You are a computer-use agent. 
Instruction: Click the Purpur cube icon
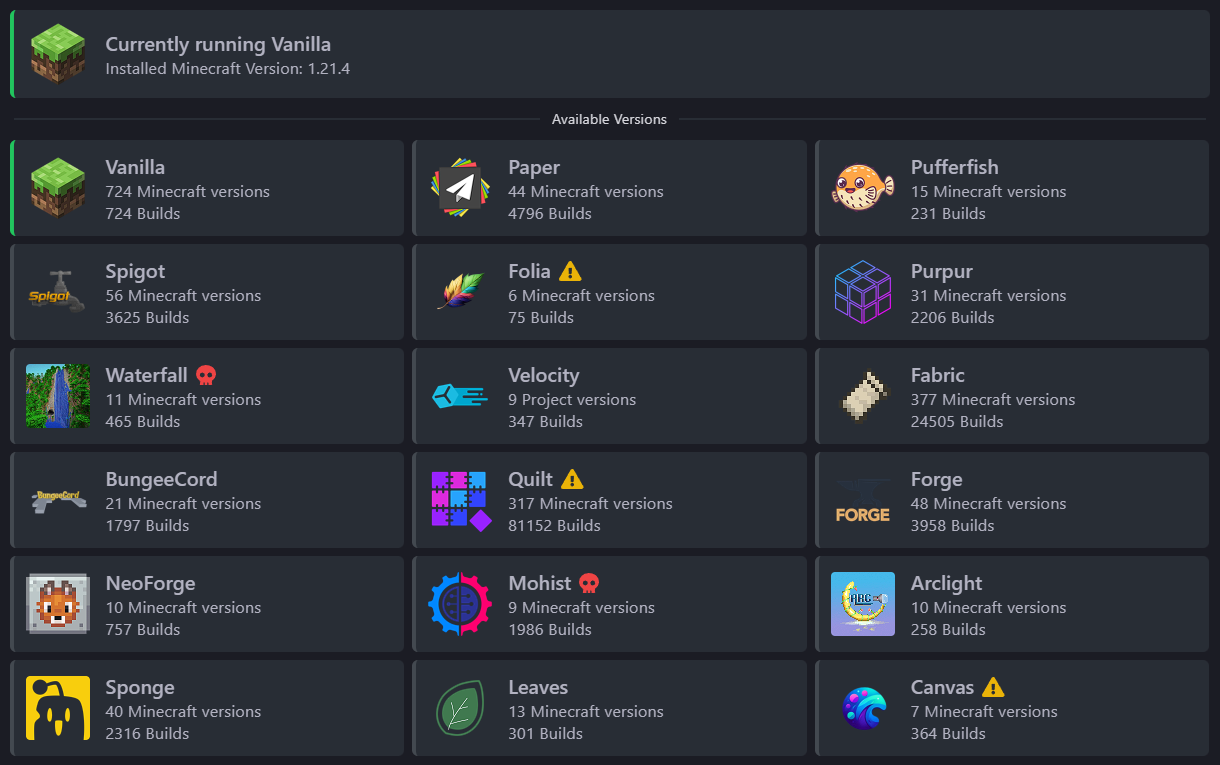[x=862, y=291]
